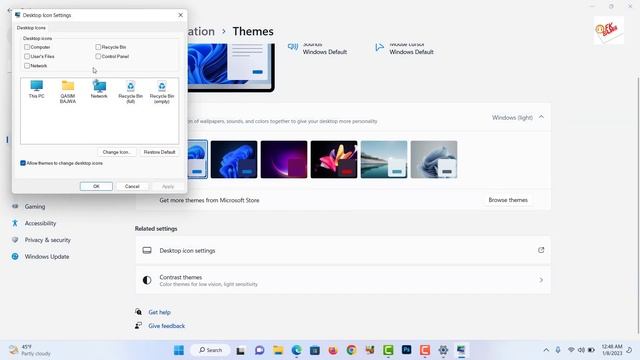Confirm dialog with OK button
This screenshot has height=360, width=640.
(x=96, y=186)
